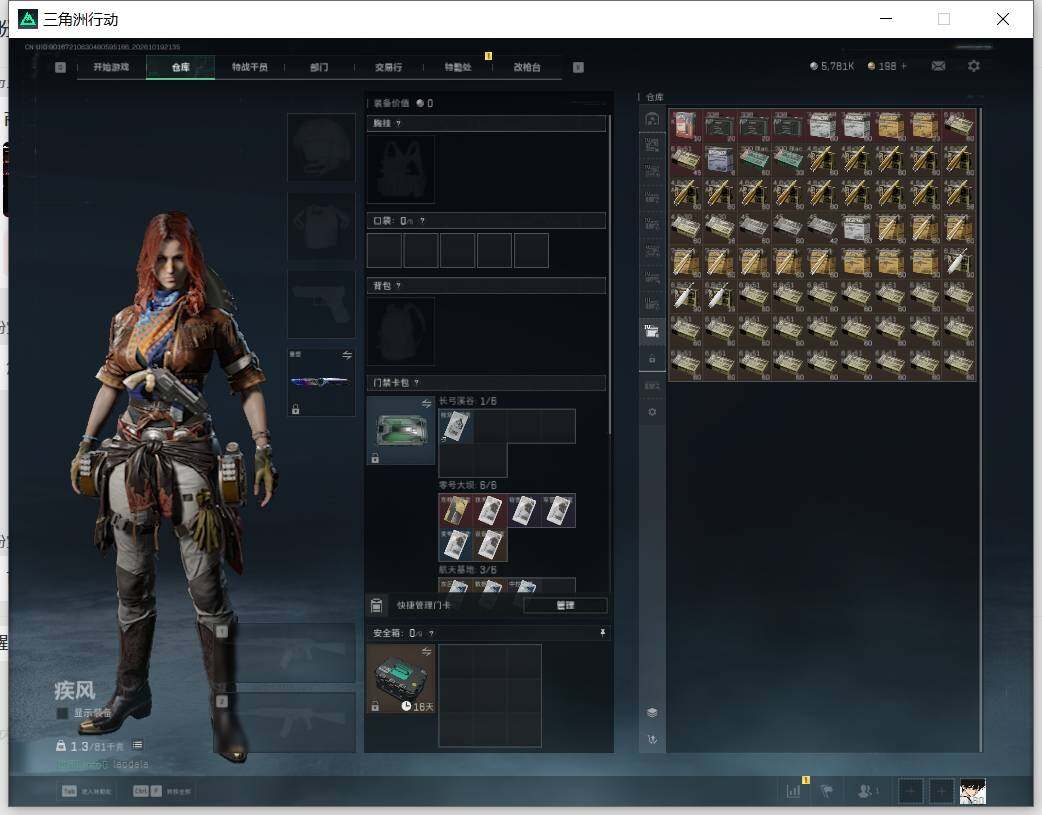Click the empty backpack slot
Viewport: 1042px width, 815px height.
coord(401,331)
